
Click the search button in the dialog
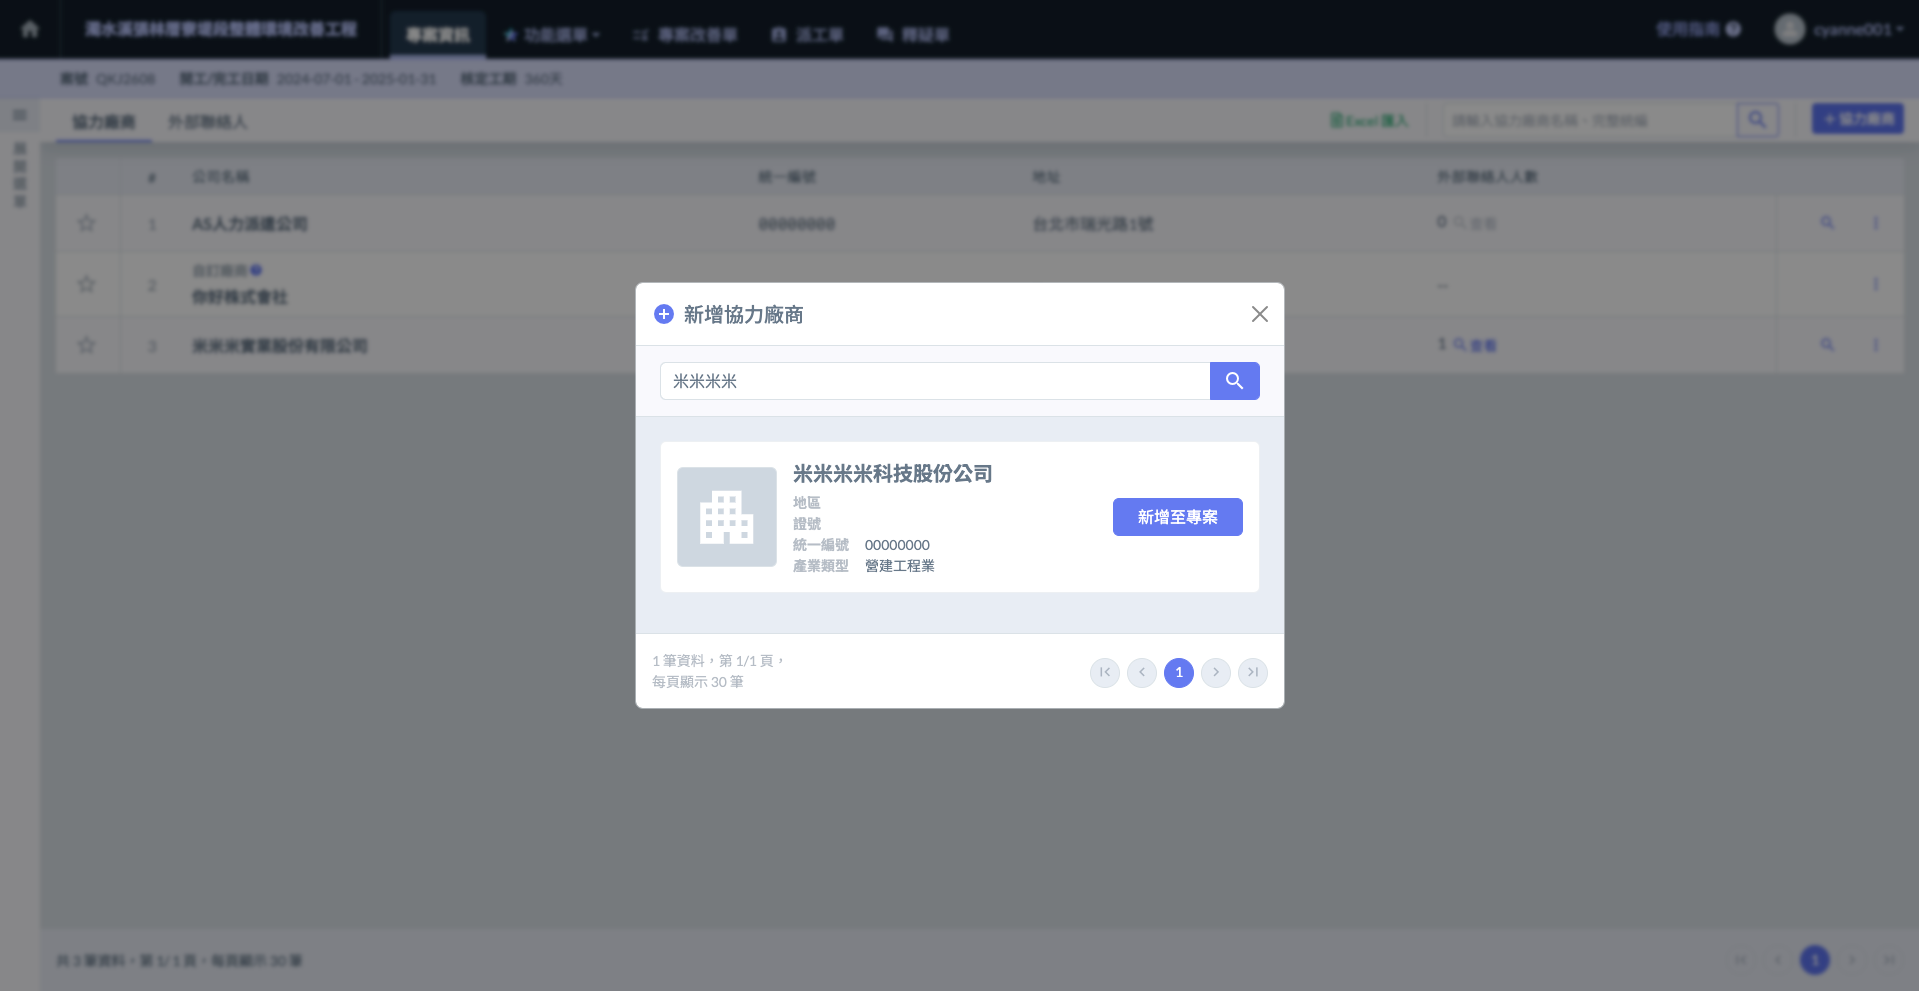(x=1234, y=381)
